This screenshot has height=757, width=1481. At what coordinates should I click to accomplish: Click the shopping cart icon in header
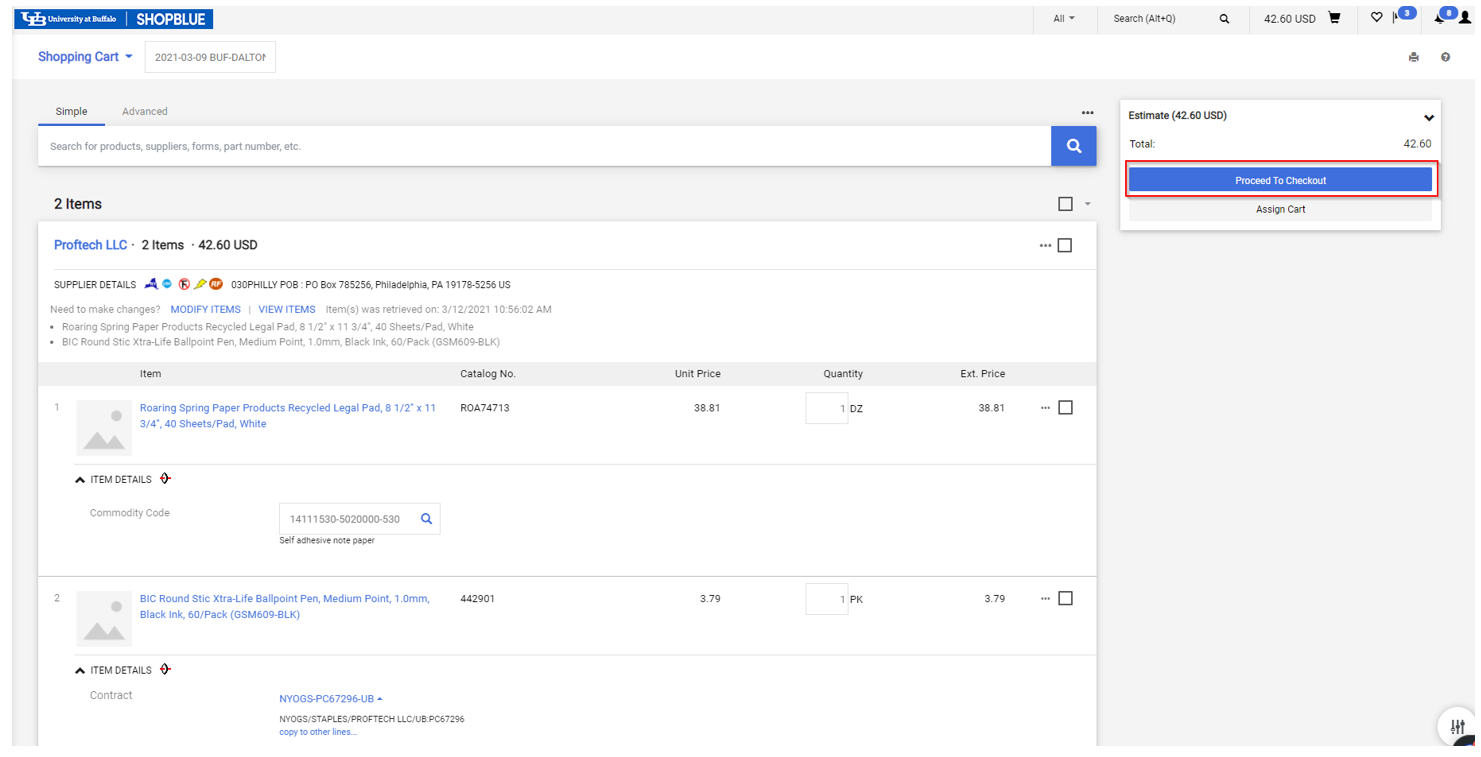1334,18
